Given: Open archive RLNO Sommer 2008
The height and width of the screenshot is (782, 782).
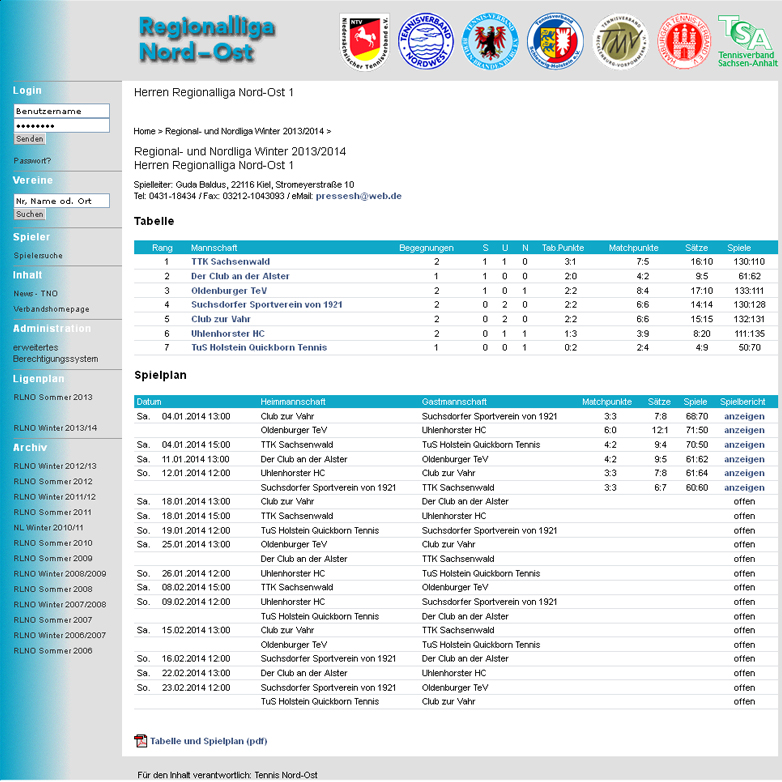Looking at the screenshot, I should pos(53,589).
